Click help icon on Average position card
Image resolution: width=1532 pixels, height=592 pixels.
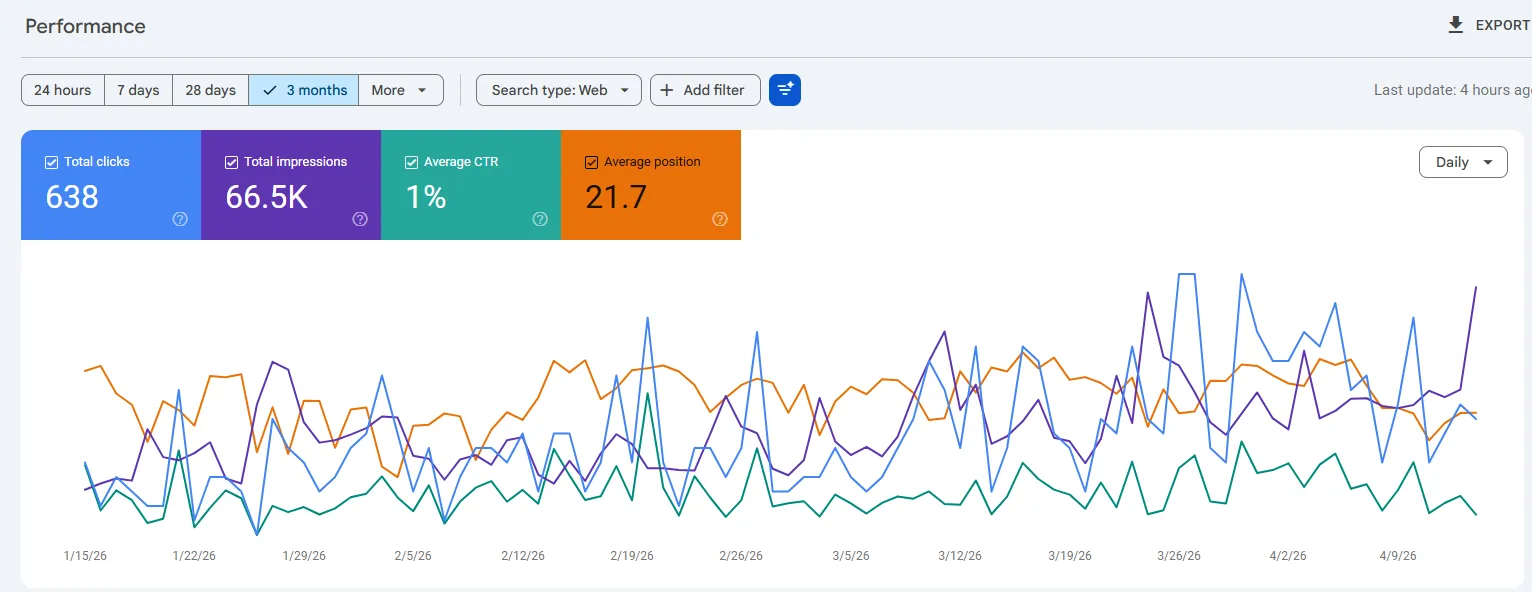(720, 219)
